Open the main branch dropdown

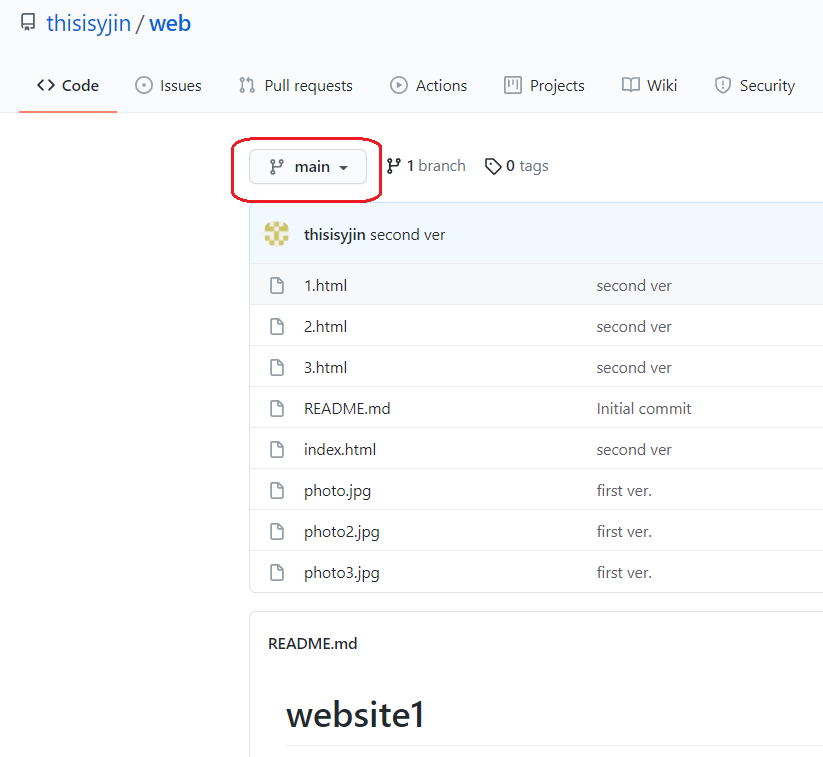pyautogui.click(x=308, y=166)
